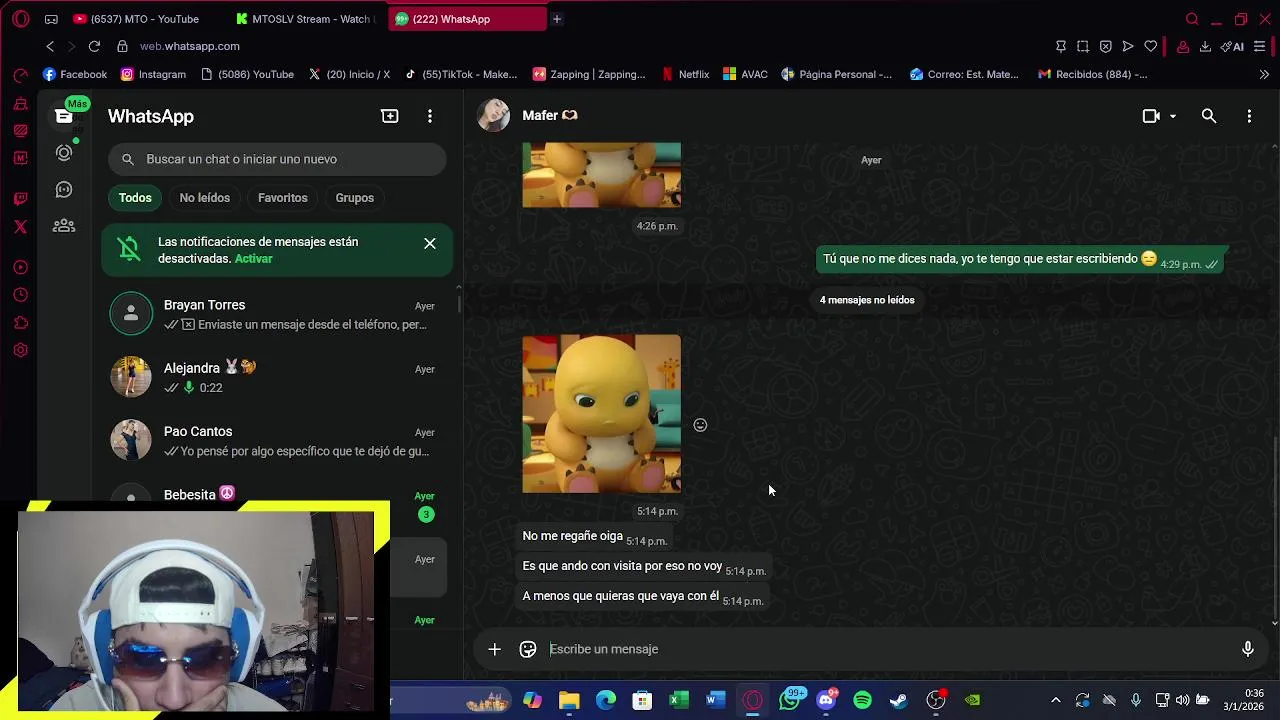Open the TikTok bookmark
Viewport: 1280px width, 720px height.
(x=461, y=74)
